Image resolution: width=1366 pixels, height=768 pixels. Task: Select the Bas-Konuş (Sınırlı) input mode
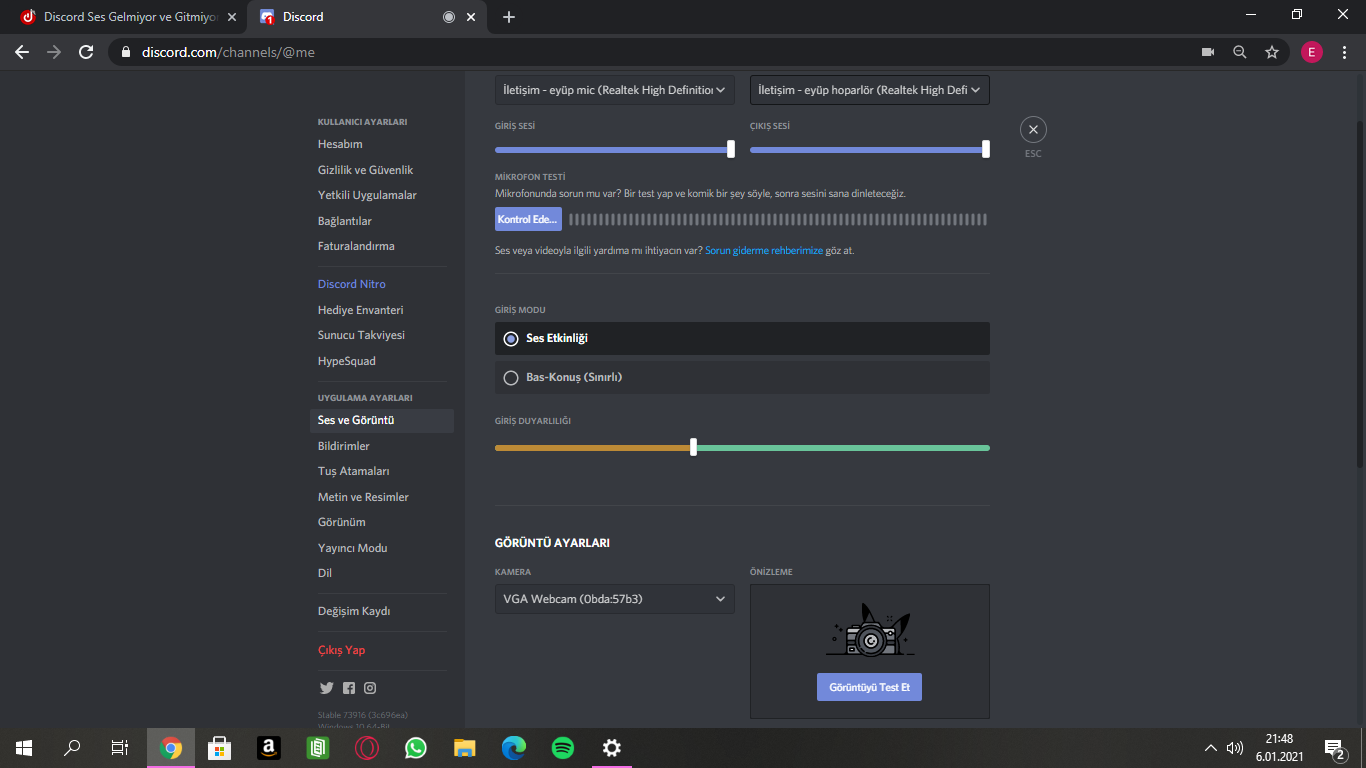pyautogui.click(x=742, y=377)
